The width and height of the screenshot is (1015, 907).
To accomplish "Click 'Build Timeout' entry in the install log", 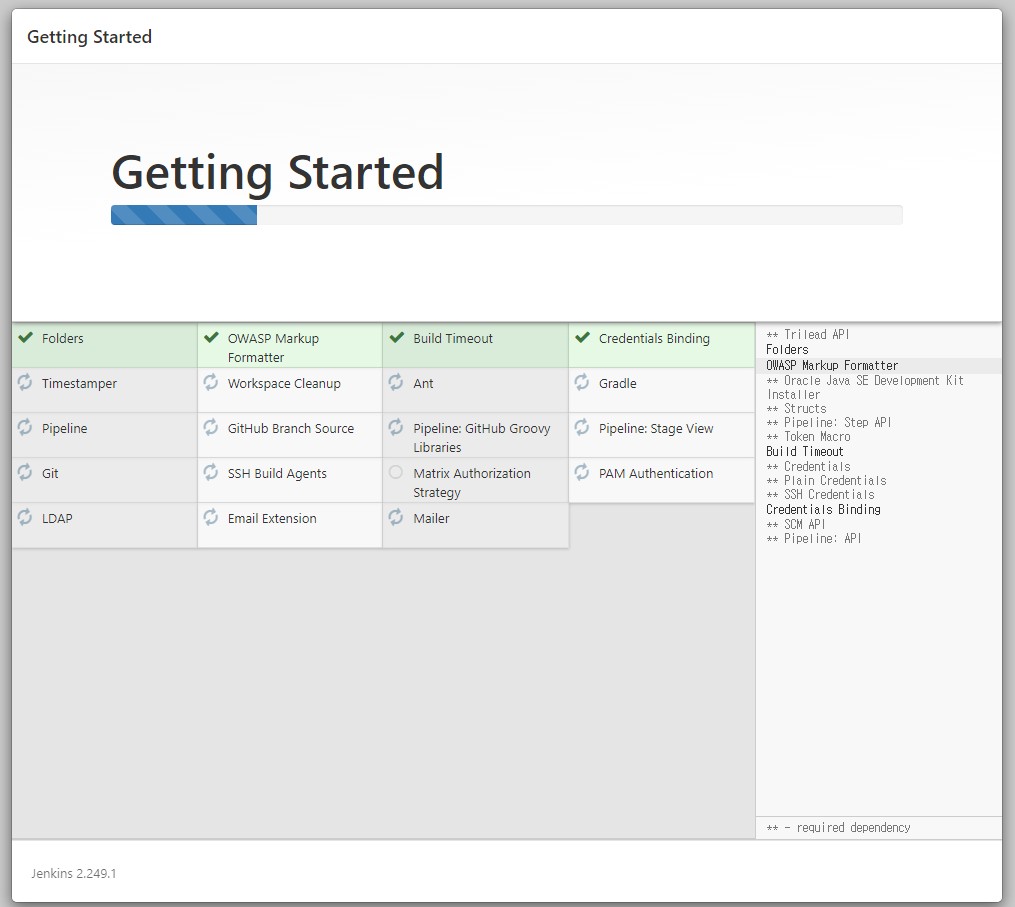I will point(805,452).
